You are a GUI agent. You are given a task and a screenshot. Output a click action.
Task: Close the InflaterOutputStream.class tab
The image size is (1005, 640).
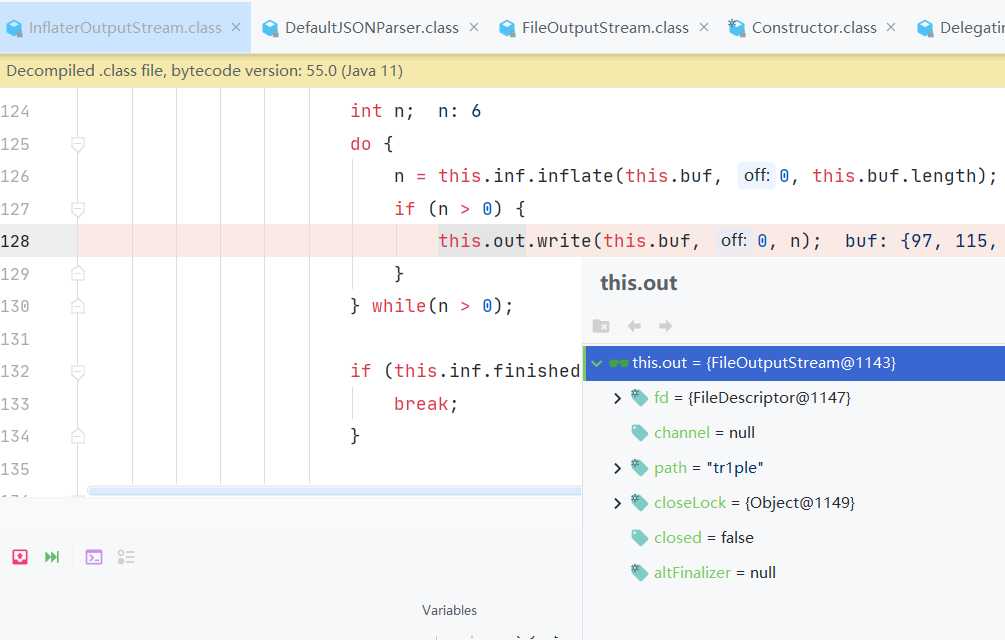236,27
